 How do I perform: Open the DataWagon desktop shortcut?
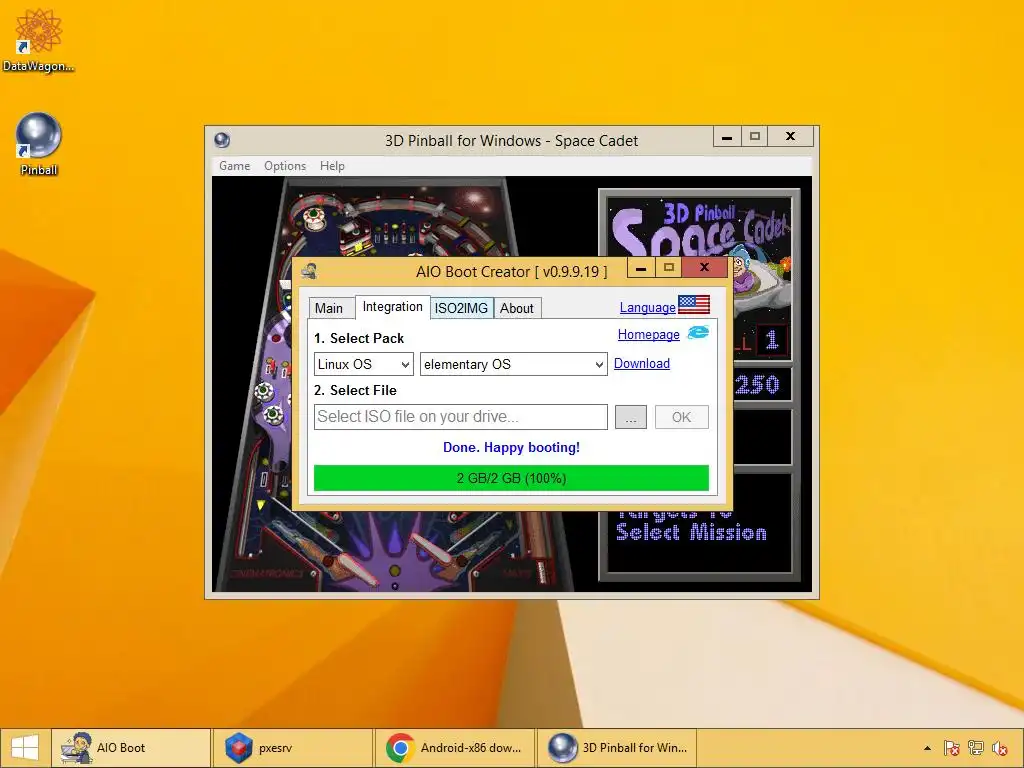pyautogui.click(x=38, y=40)
